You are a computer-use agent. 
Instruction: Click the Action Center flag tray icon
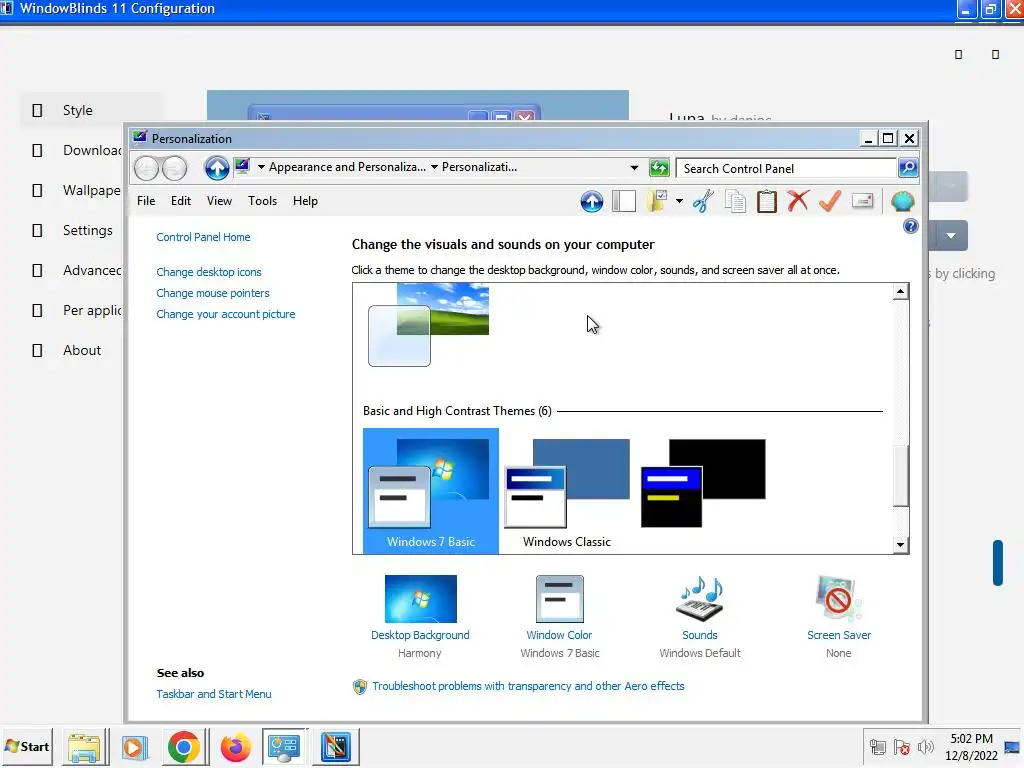[x=902, y=746]
